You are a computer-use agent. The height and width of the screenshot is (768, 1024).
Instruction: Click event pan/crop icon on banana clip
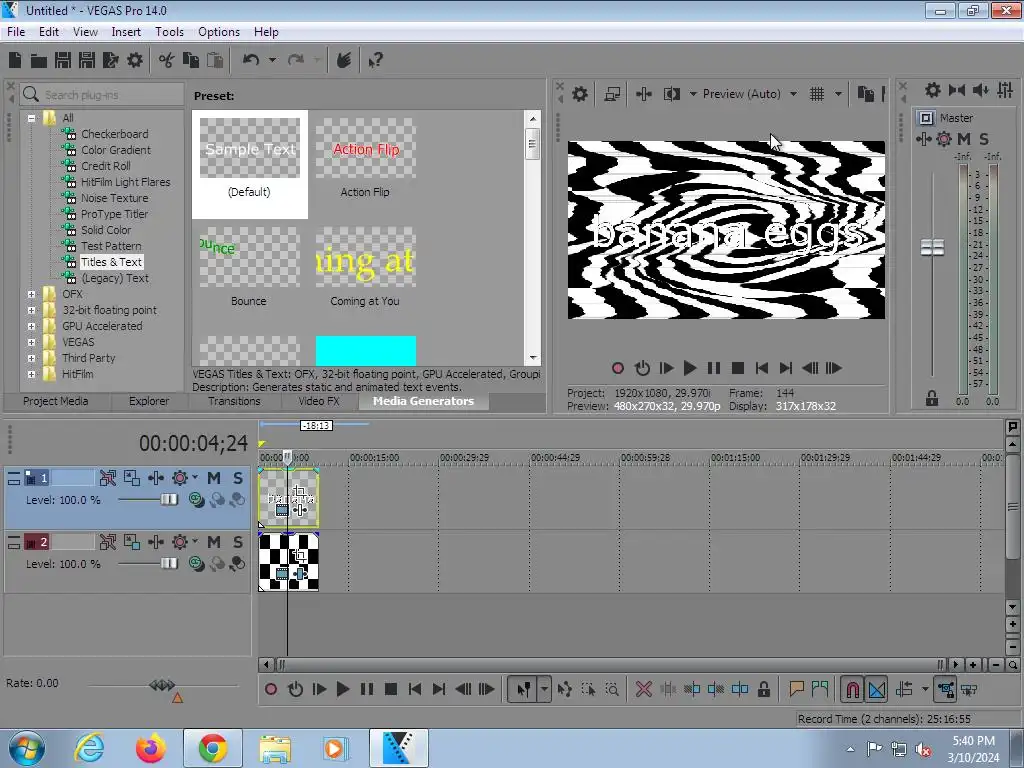click(x=299, y=490)
